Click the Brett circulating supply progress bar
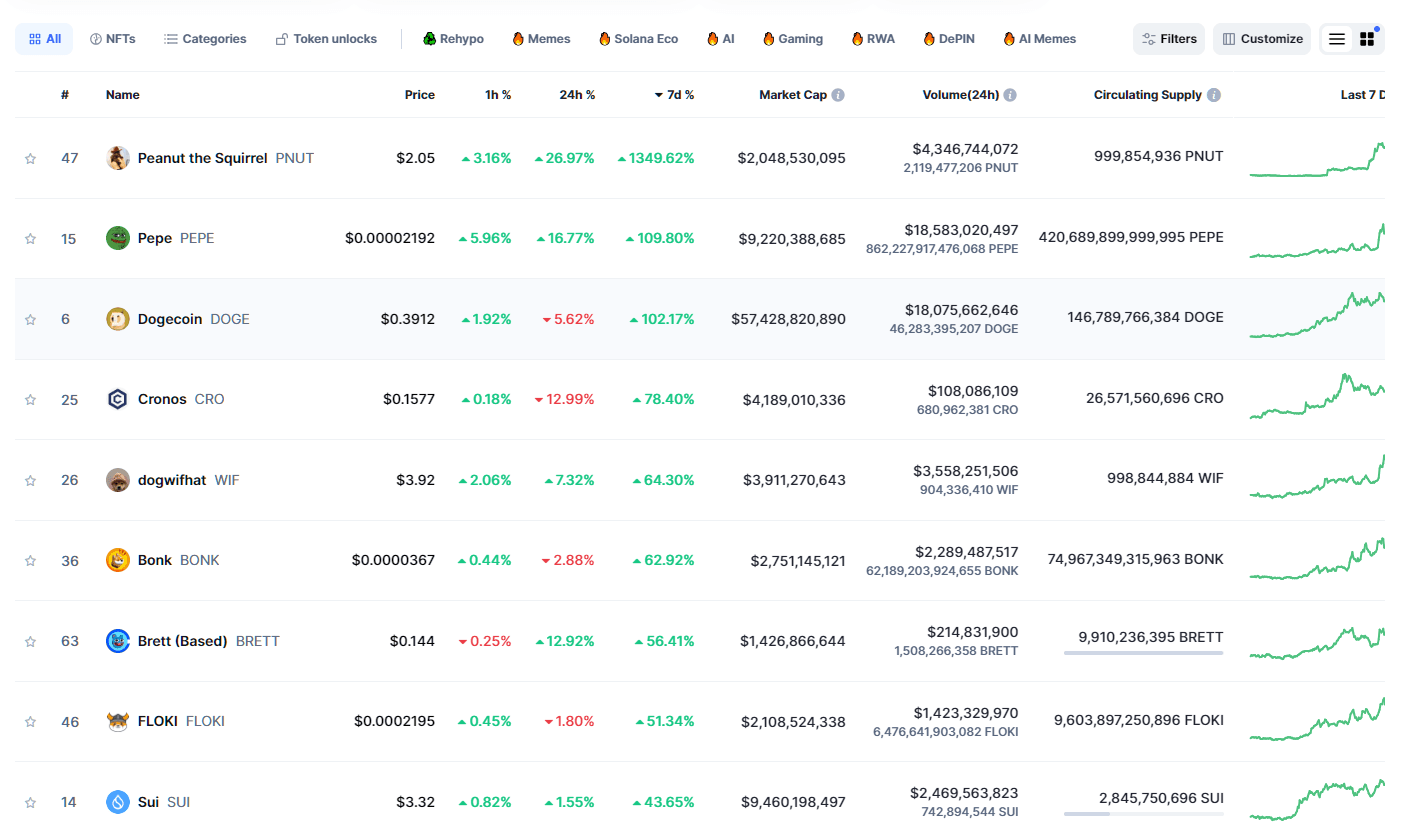Image resolution: width=1405 pixels, height=831 pixels. [x=1143, y=653]
